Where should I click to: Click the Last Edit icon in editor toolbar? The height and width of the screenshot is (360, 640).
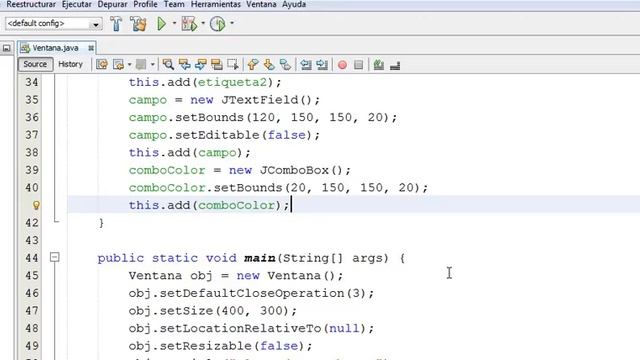coord(102,64)
